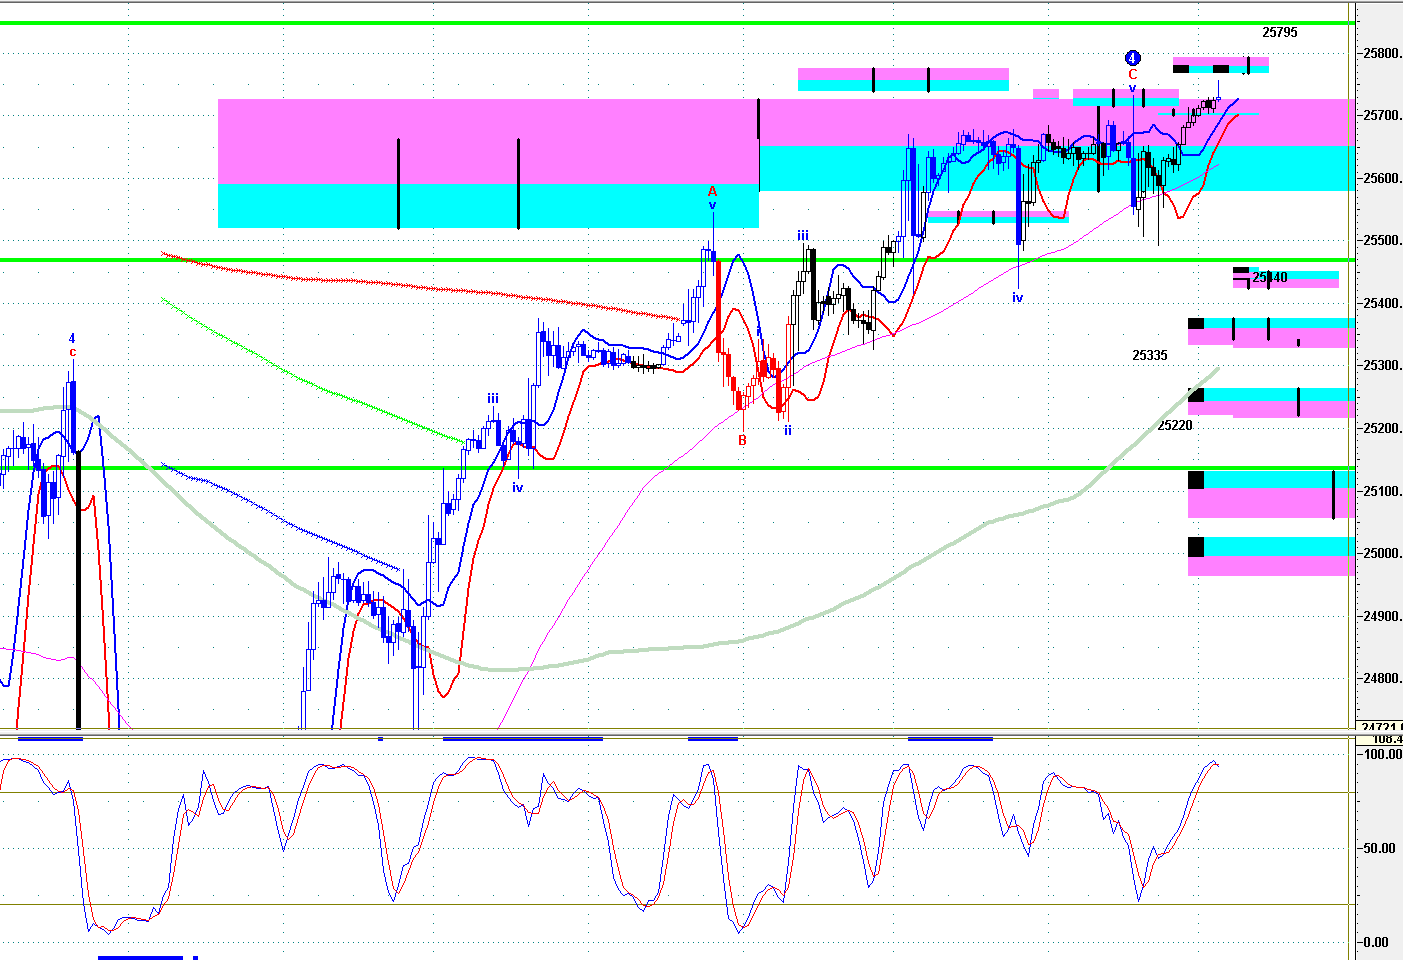Select the red C wave label under circled 4
The image size is (1403, 960).
click(1132, 74)
